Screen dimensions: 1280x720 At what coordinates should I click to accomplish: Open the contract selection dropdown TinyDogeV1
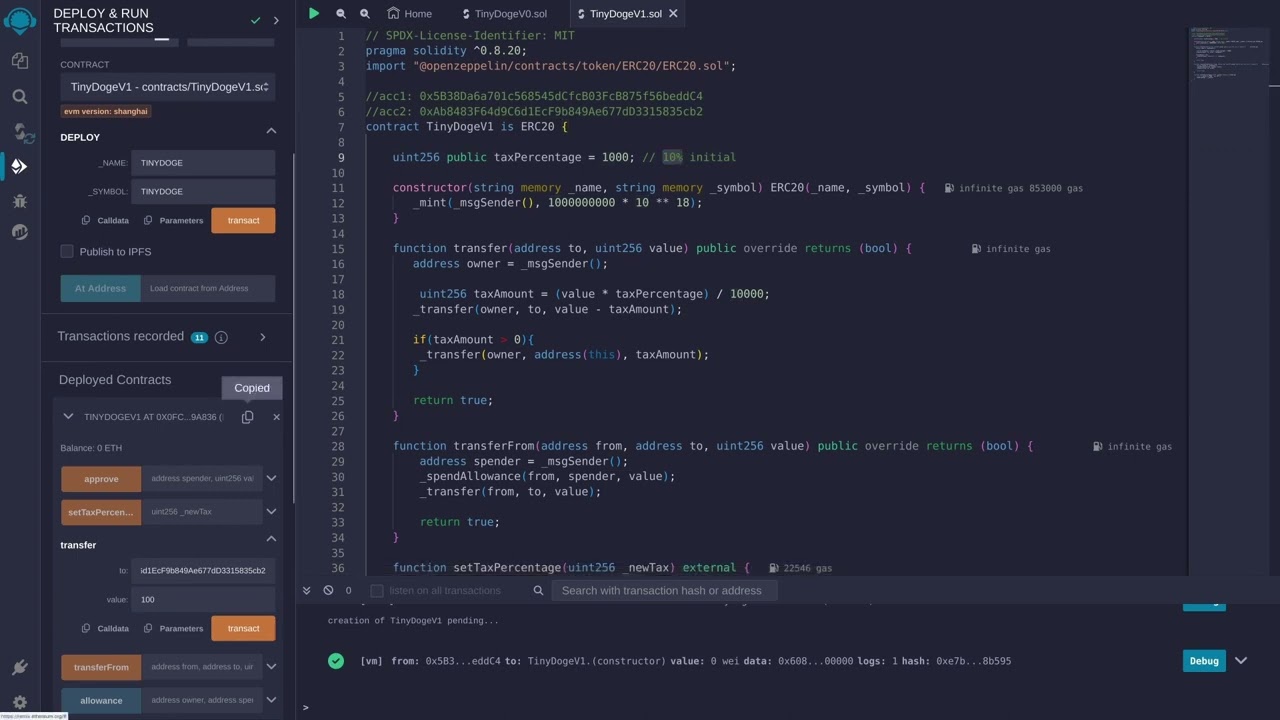point(168,87)
